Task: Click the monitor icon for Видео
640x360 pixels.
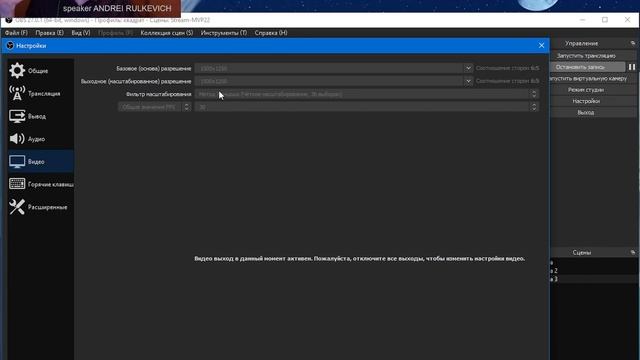Action: pyautogui.click(x=17, y=162)
